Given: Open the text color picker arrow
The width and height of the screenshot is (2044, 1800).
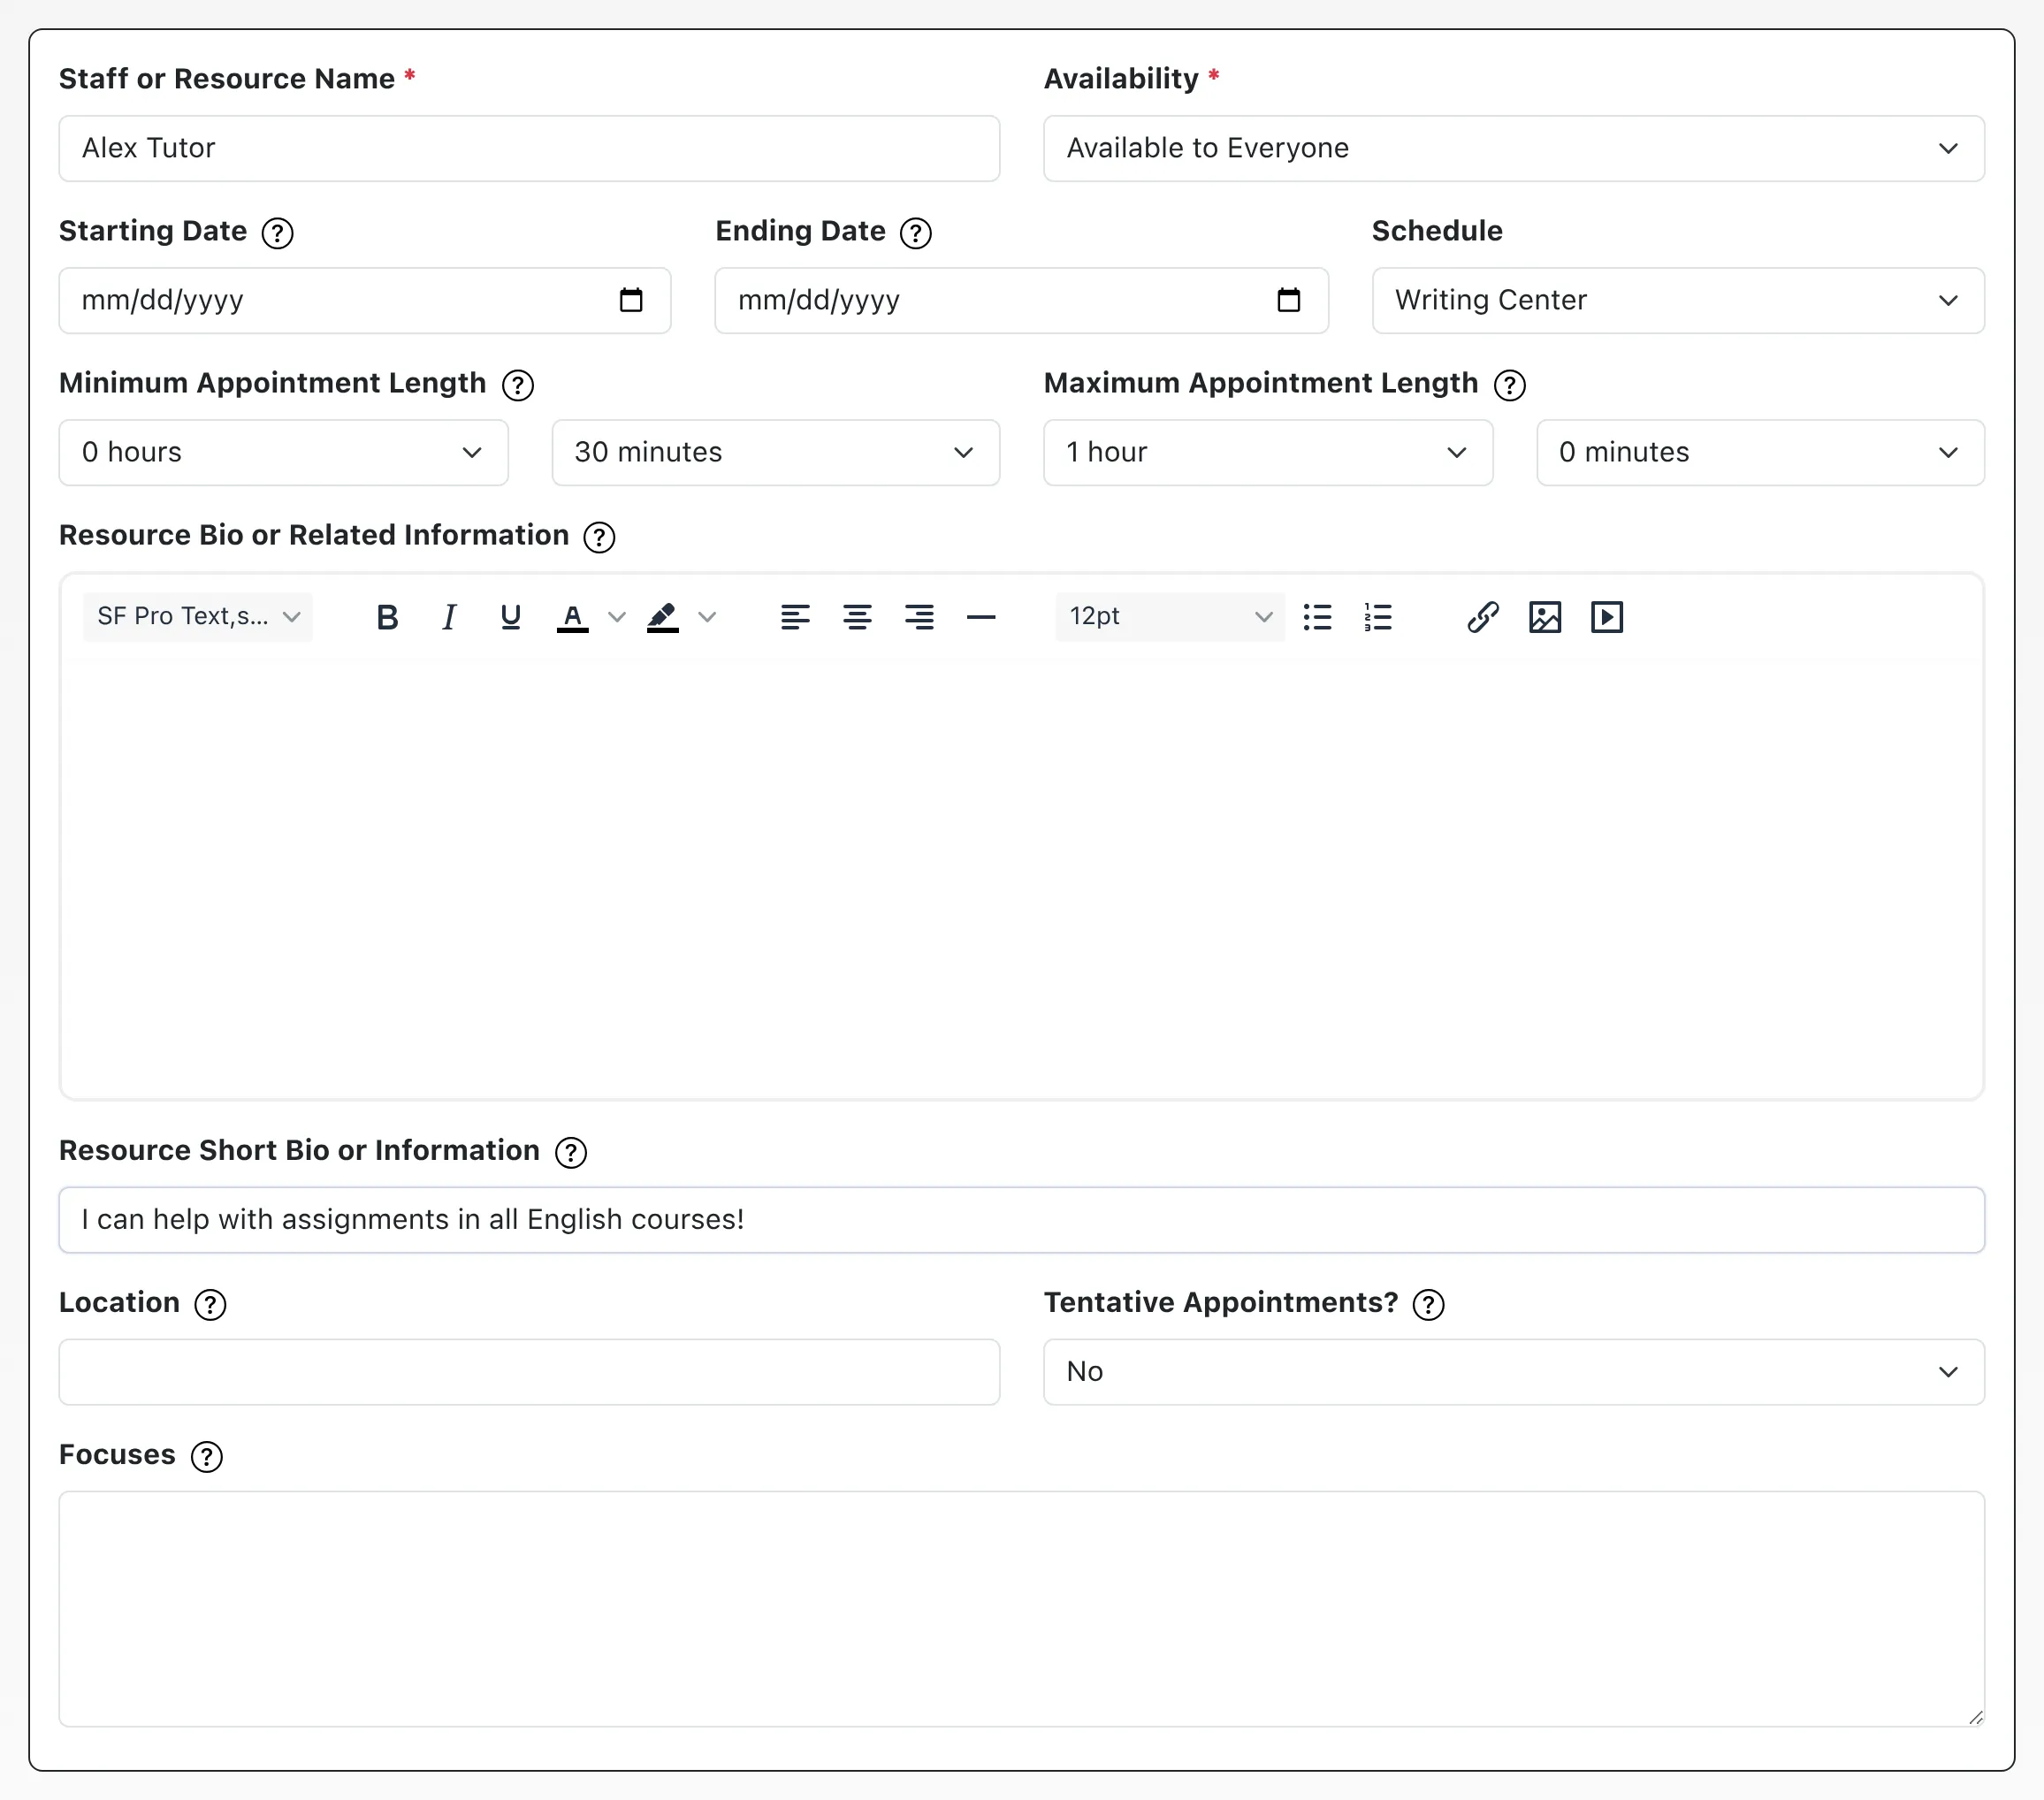Looking at the screenshot, I should pos(617,617).
